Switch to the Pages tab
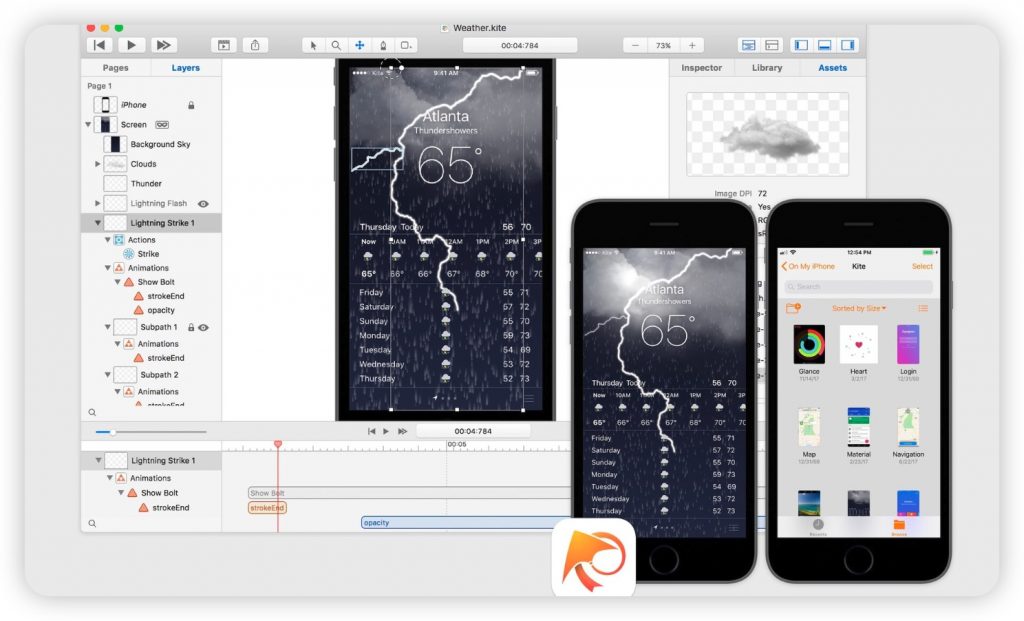This screenshot has width=1024, height=621. pos(115,67)
